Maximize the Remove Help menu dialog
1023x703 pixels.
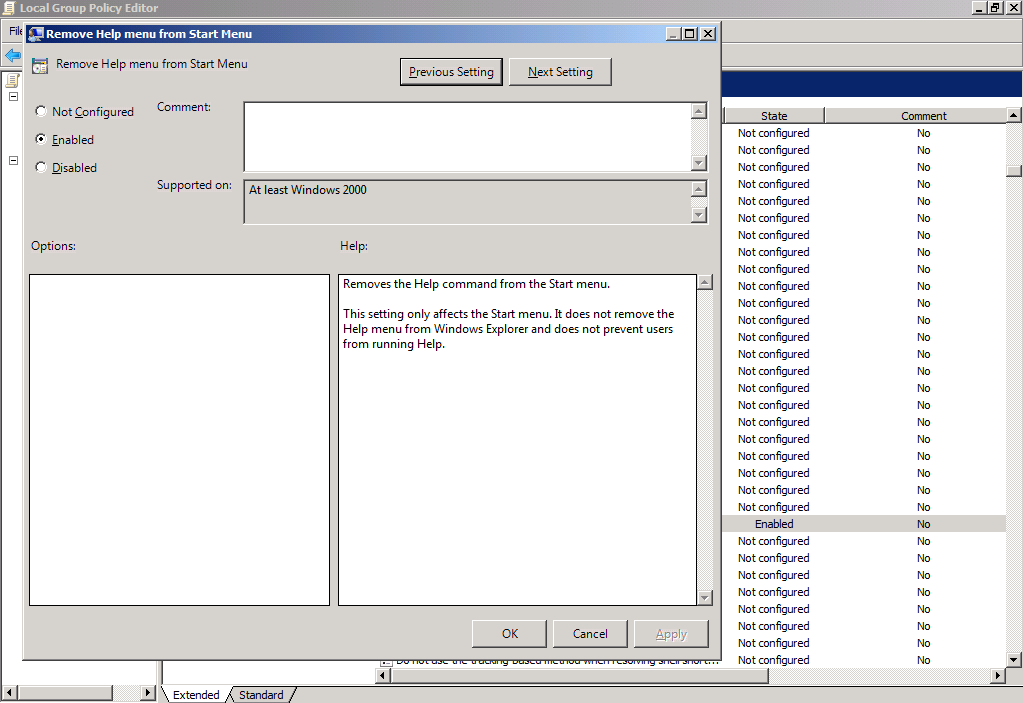point(690,34)
